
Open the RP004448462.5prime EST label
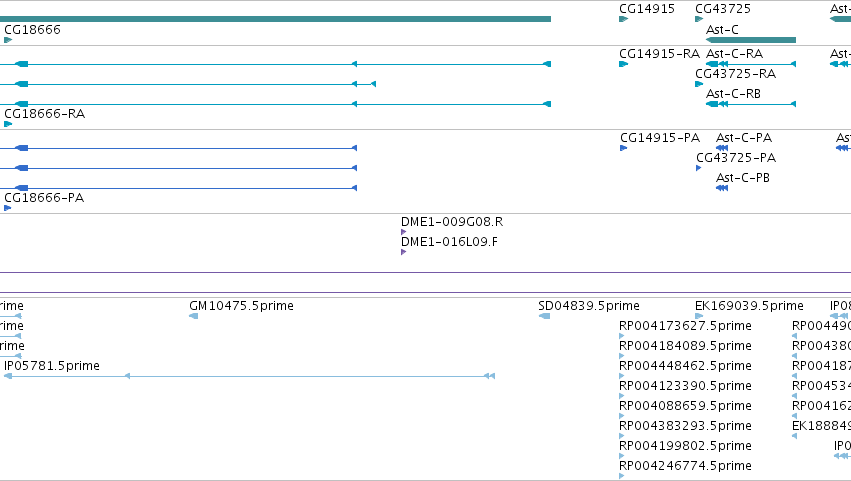[x=685, y=366]
